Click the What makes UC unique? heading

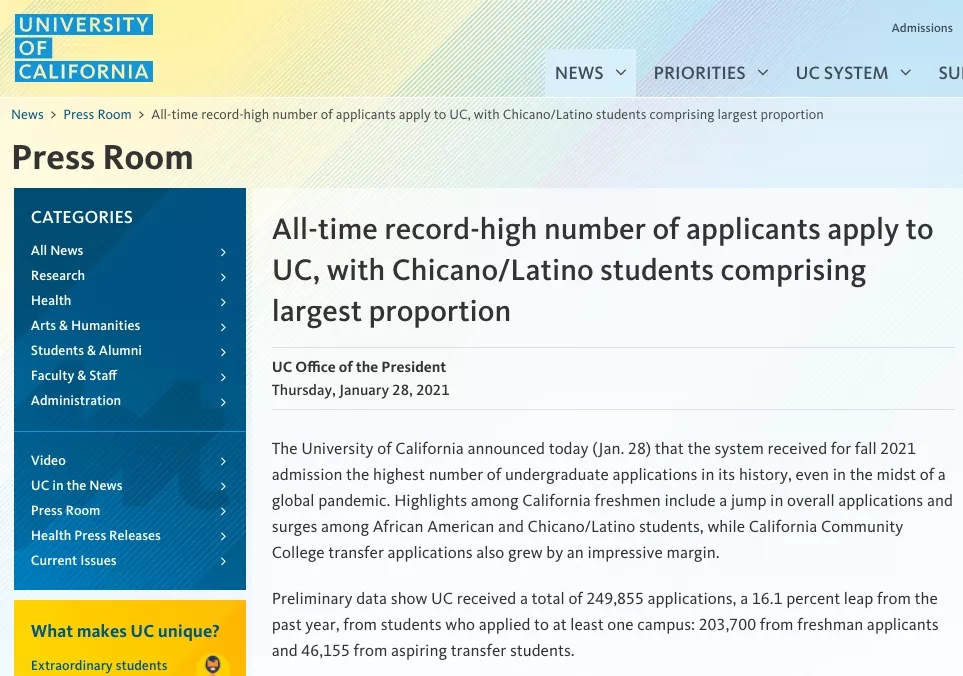[125, 631]
